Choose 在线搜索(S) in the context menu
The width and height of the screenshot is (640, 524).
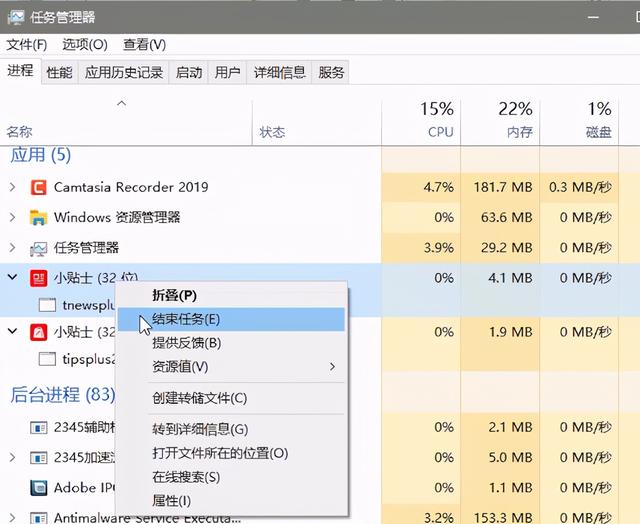pos(231,477)
